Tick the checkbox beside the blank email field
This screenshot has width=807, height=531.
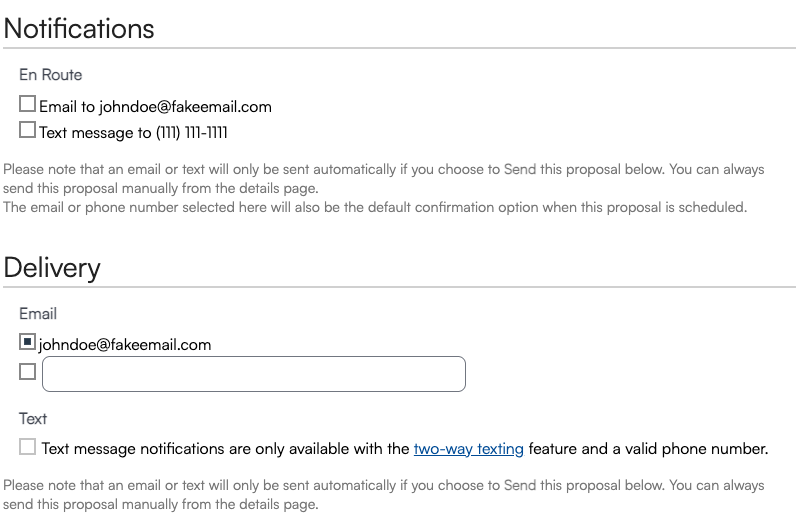(28, 372)
